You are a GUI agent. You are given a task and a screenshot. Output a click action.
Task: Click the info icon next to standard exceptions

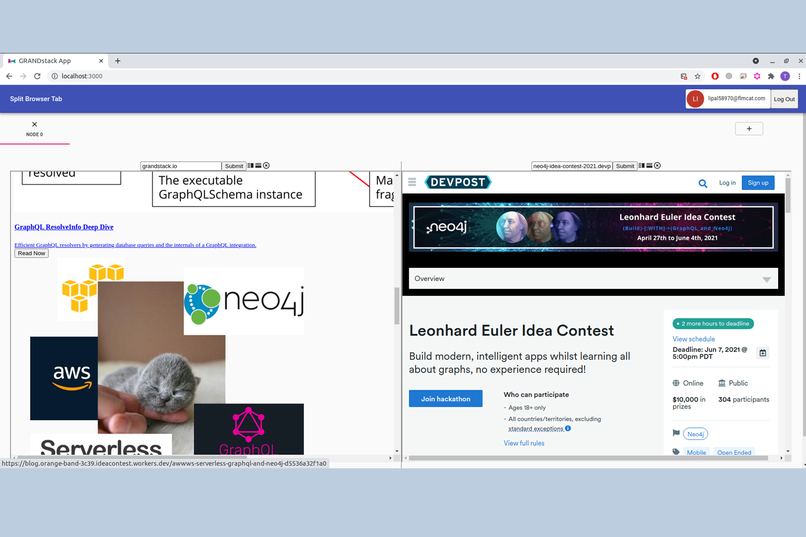(x=567, y=428)
